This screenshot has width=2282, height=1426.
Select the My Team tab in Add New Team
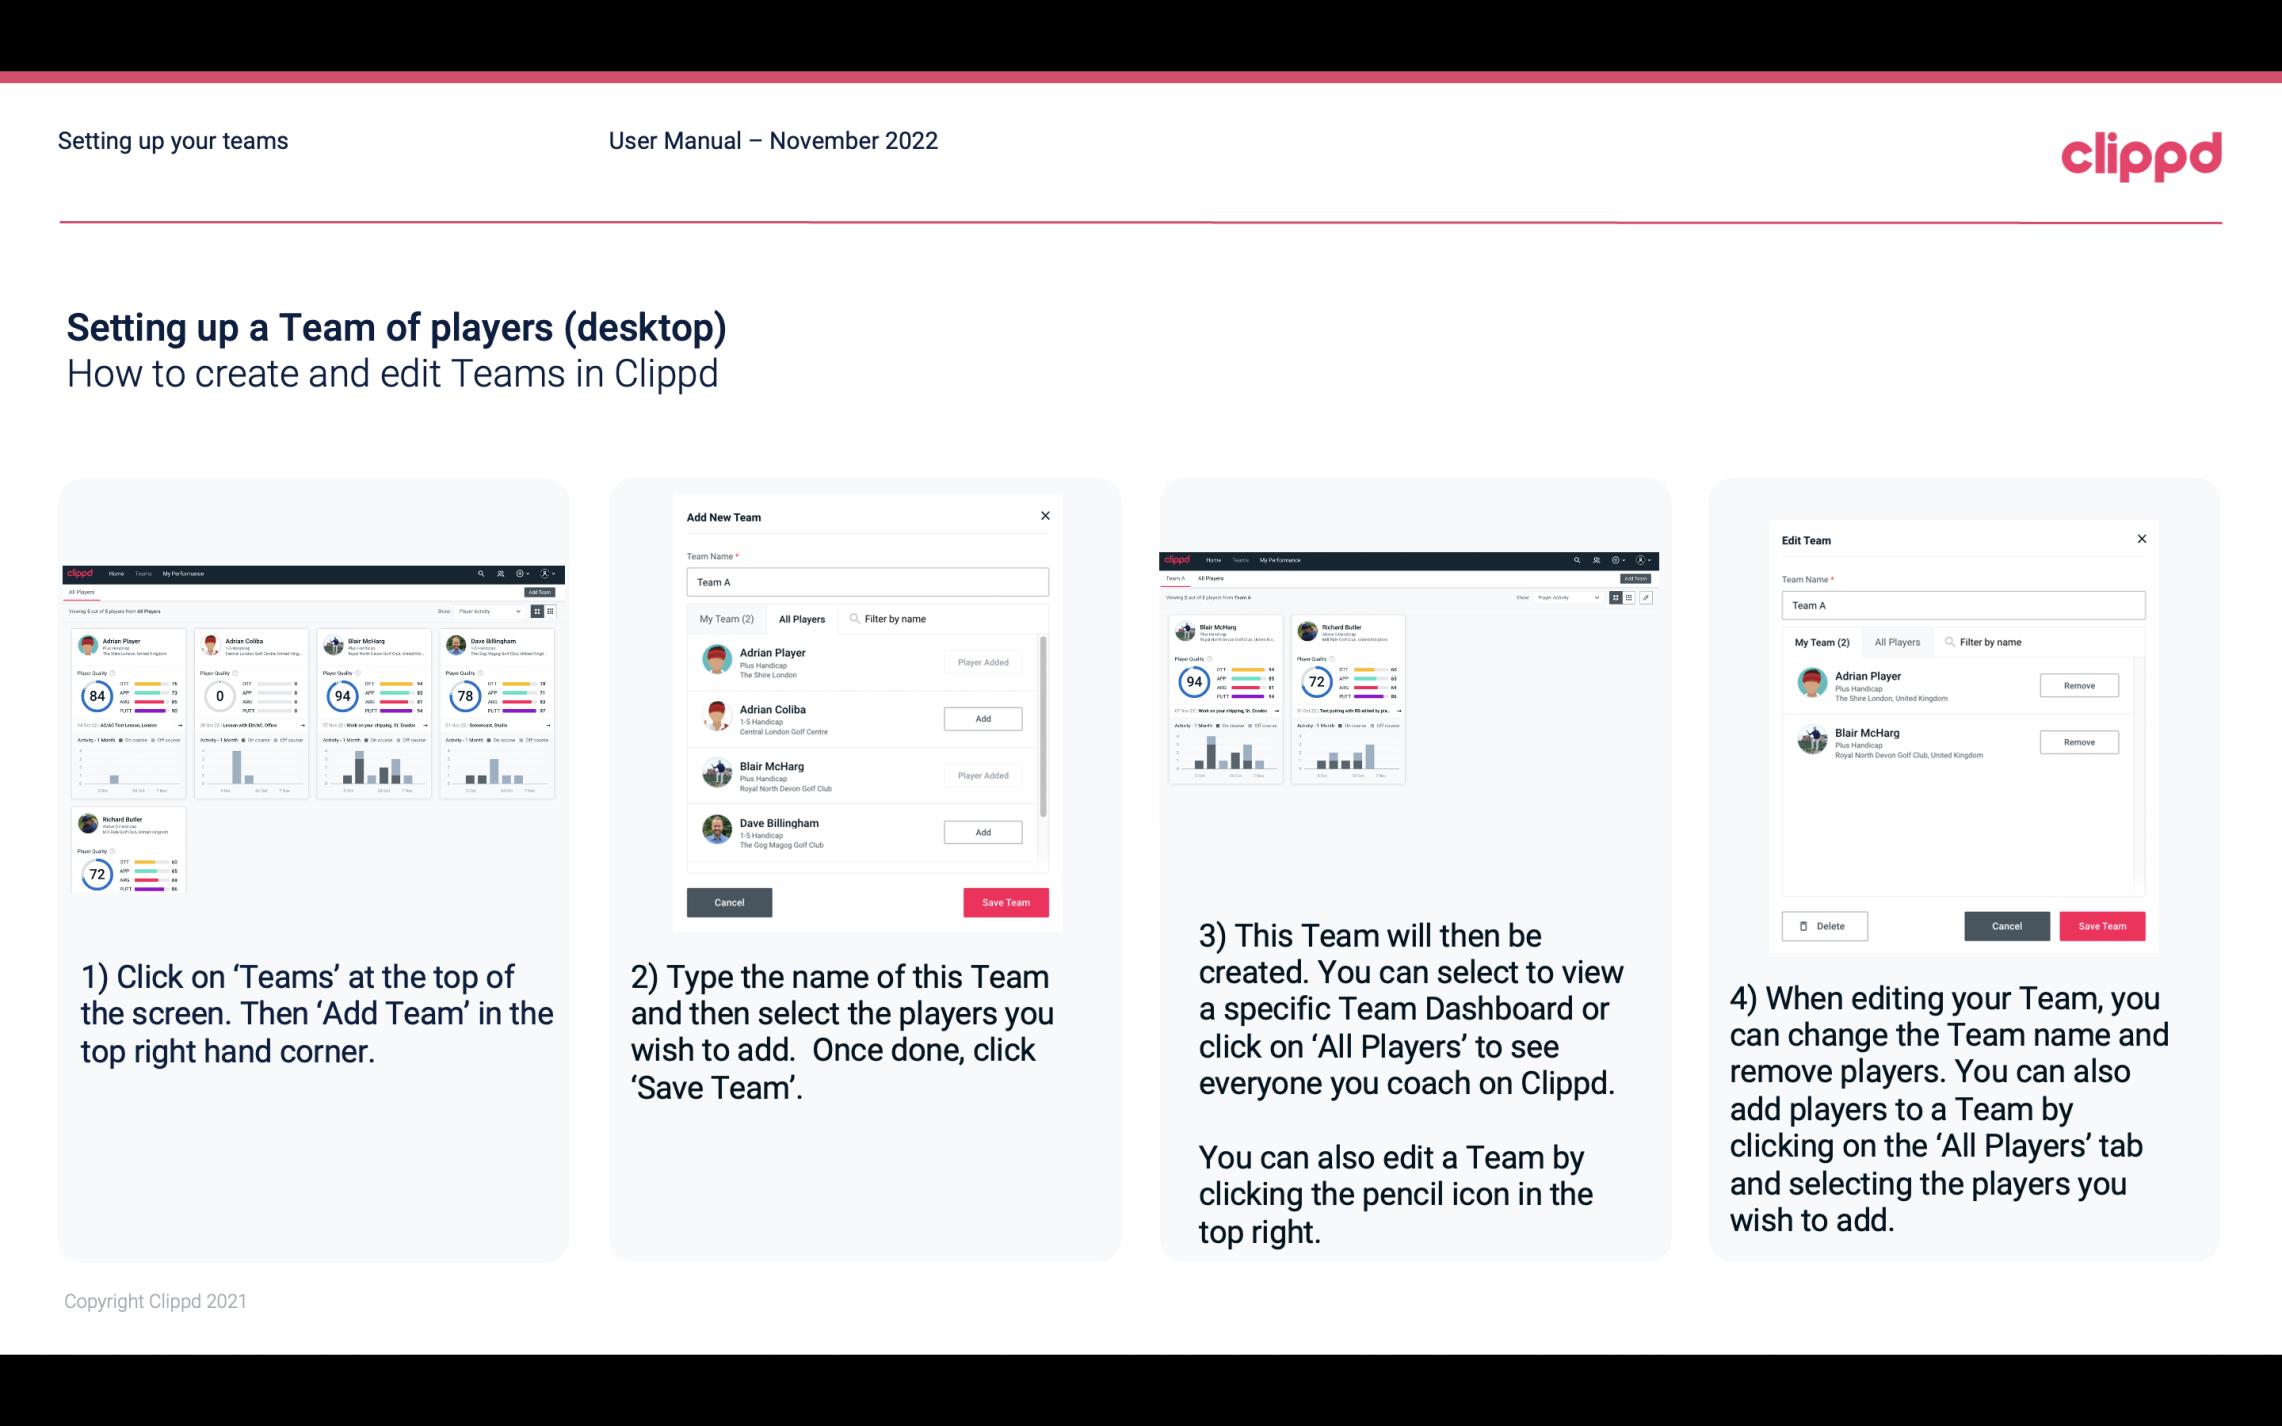[x=726, y=618]
